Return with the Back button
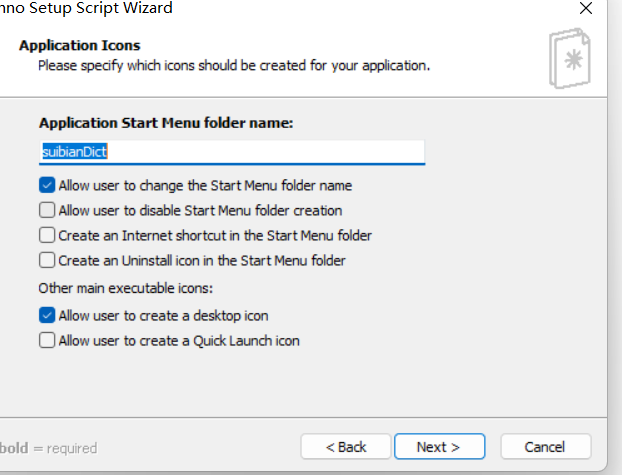The width and height of the screenshot is (622, 475). tap(346, 446)
